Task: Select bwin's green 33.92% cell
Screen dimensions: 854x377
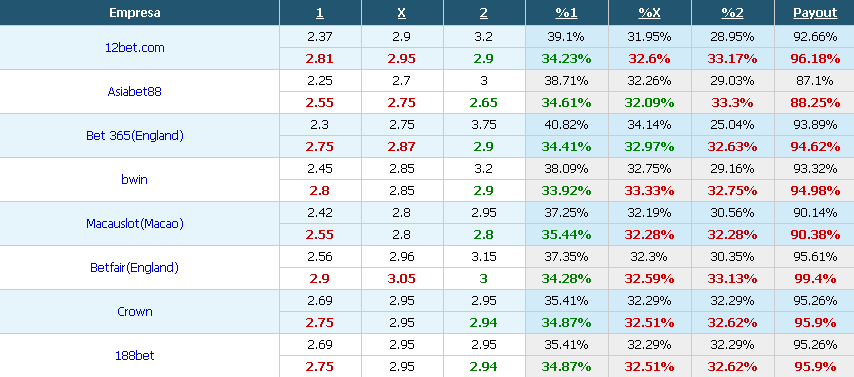Action: pyautogui.click(x=566, y=191)
